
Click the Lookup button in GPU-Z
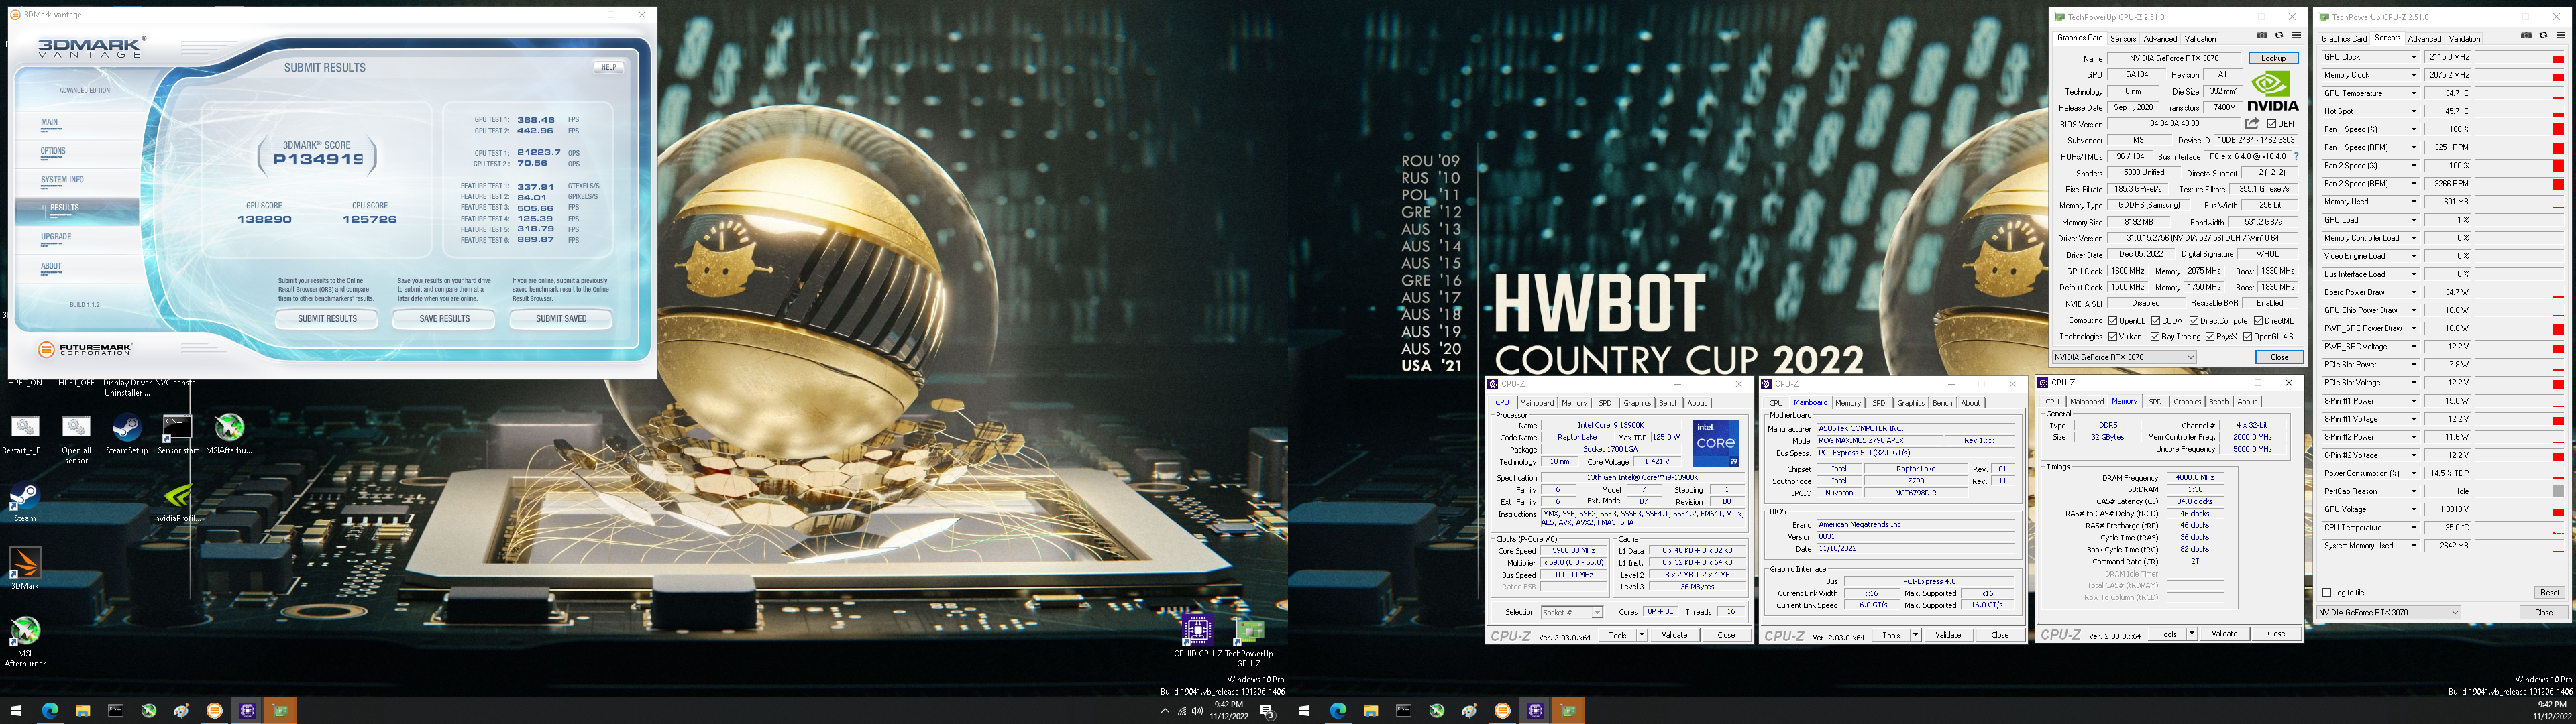pyautogui.click(x=2273, y=58)
